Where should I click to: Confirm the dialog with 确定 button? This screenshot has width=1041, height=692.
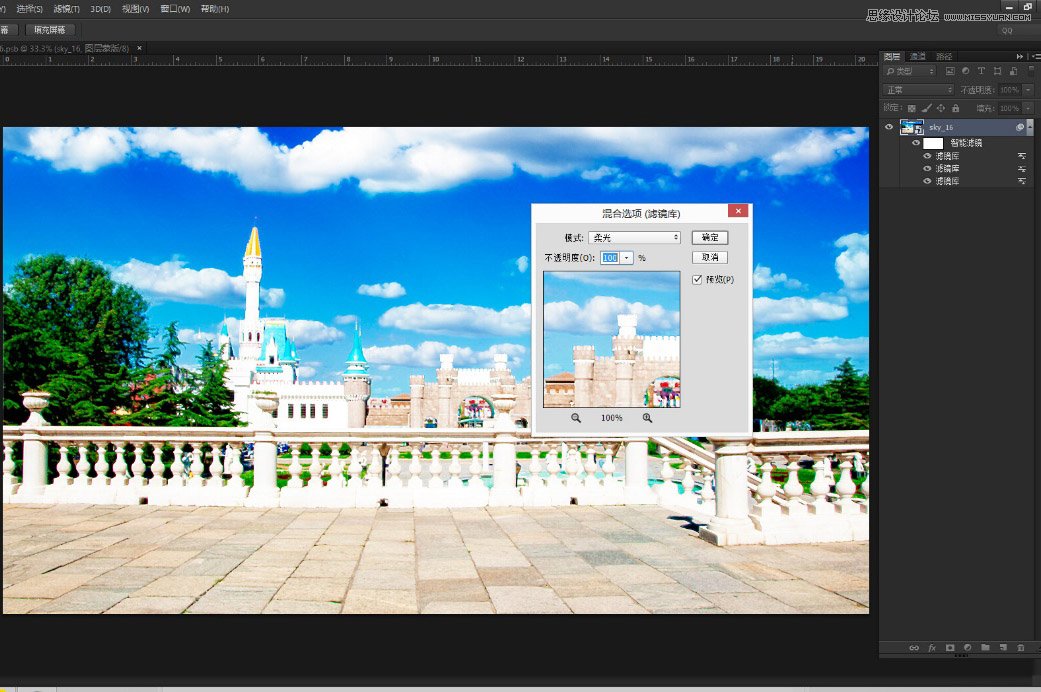(x=710, y=237)
